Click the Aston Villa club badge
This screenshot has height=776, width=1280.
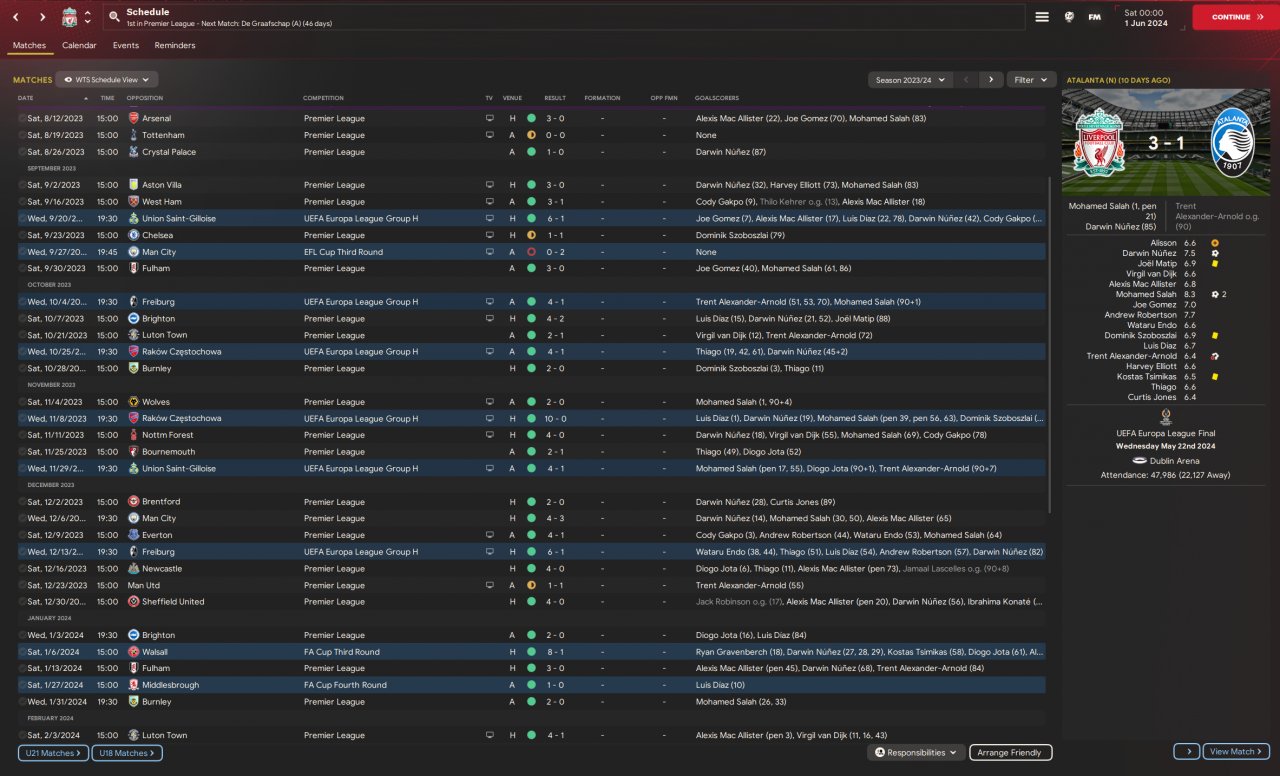(x=134, y=185)
